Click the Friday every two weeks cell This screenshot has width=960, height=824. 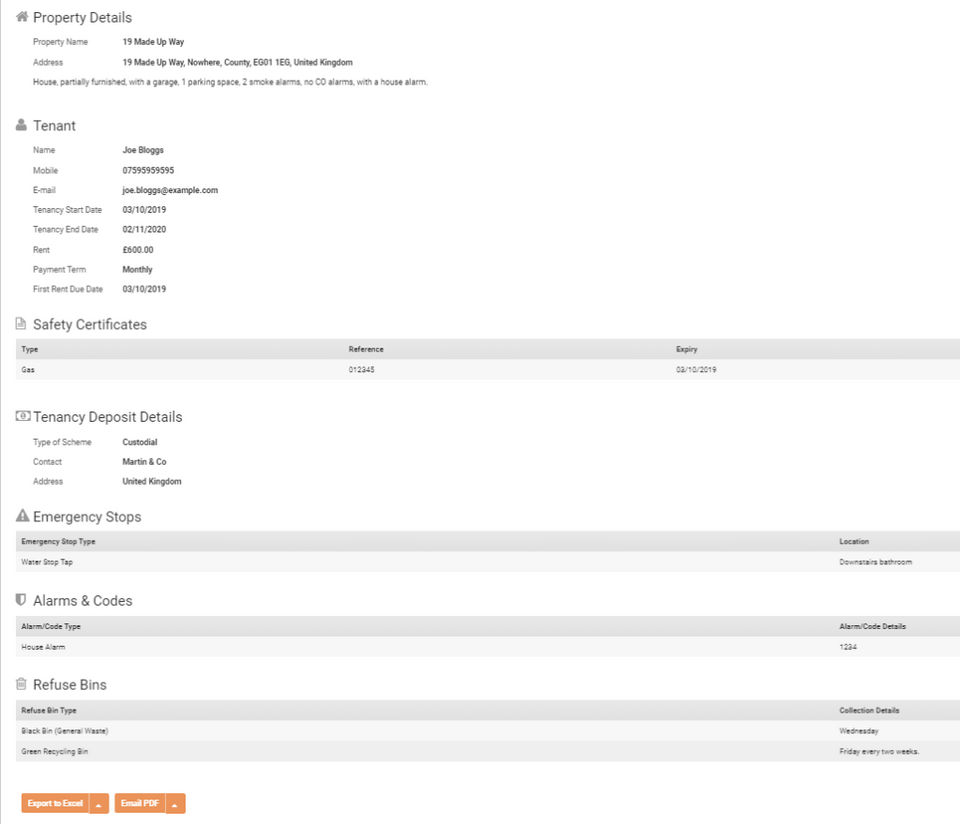pos(879,751)
